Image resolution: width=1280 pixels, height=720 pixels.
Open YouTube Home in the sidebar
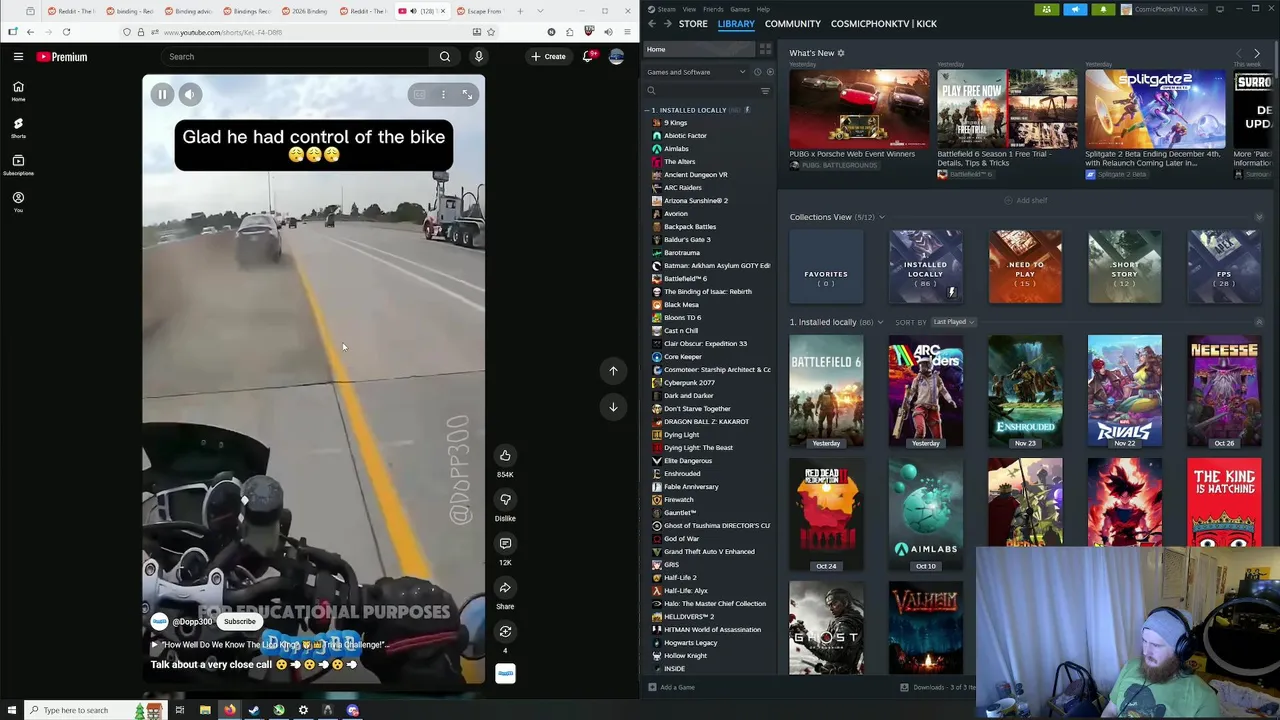tap(18, 91)
